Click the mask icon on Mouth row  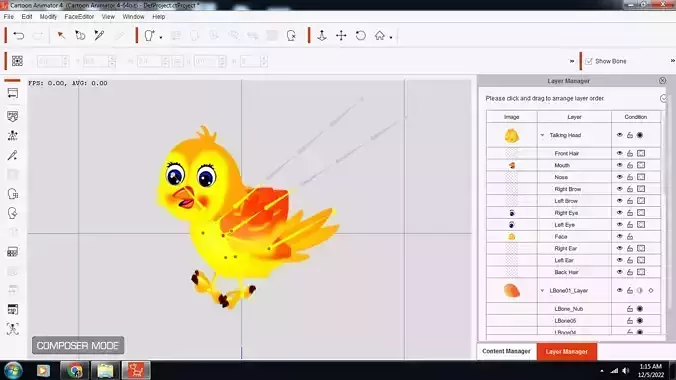641,165
